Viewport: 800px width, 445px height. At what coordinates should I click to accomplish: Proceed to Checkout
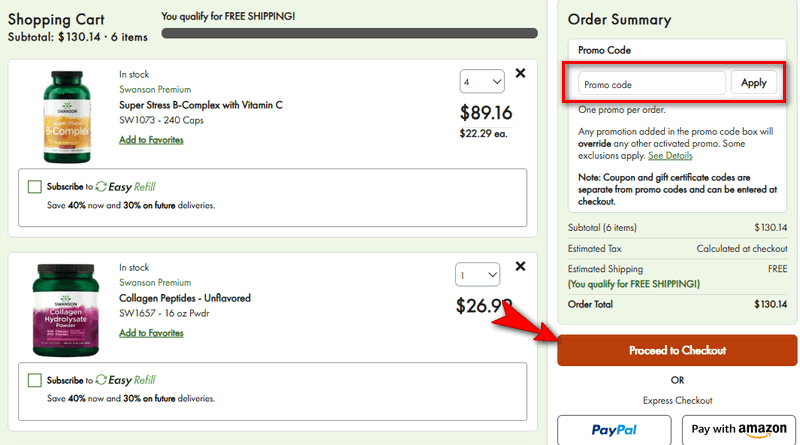(677, 351)
